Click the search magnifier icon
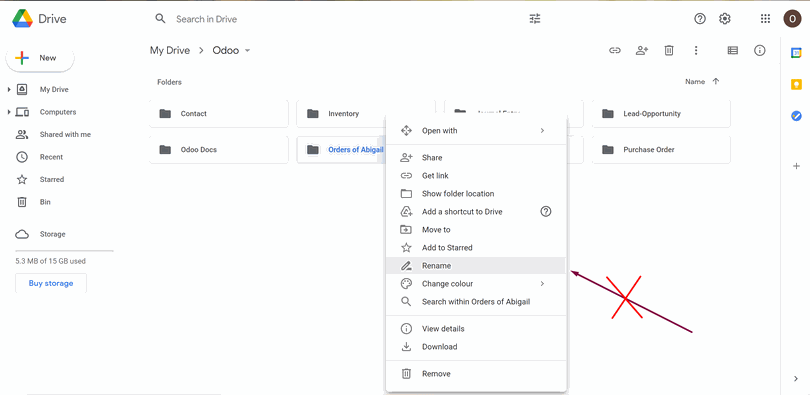This screenshot has width=810, height=395. [161, 19]
